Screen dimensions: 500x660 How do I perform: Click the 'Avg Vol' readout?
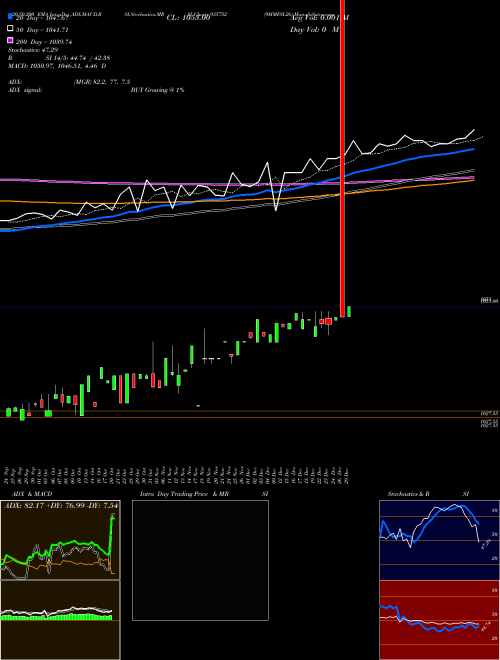click(319, 18)
